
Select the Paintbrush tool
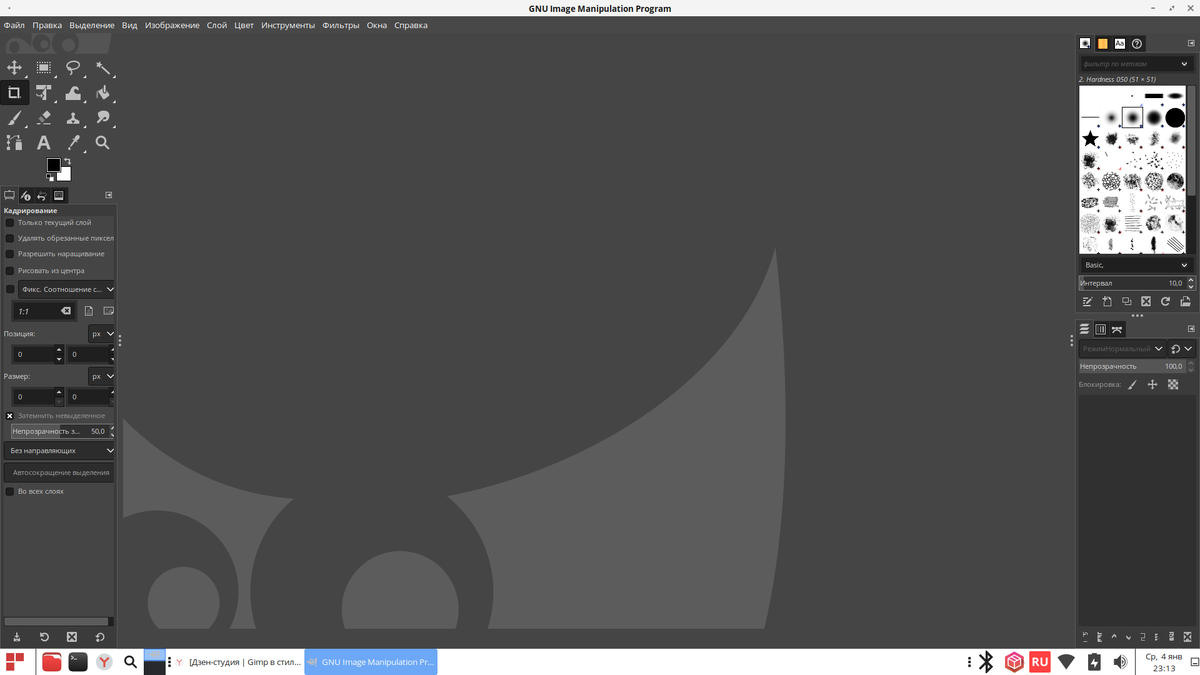[14, 118]
